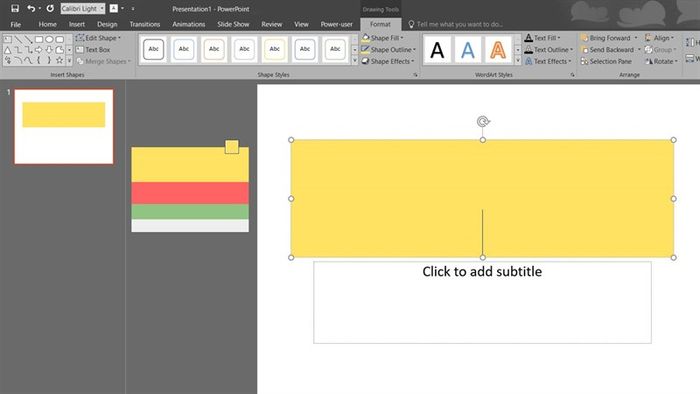The width and height of the screenshot is (700, 394).
Task: Choose the orange outlined WordArt style A
Action: coord(498,50)
